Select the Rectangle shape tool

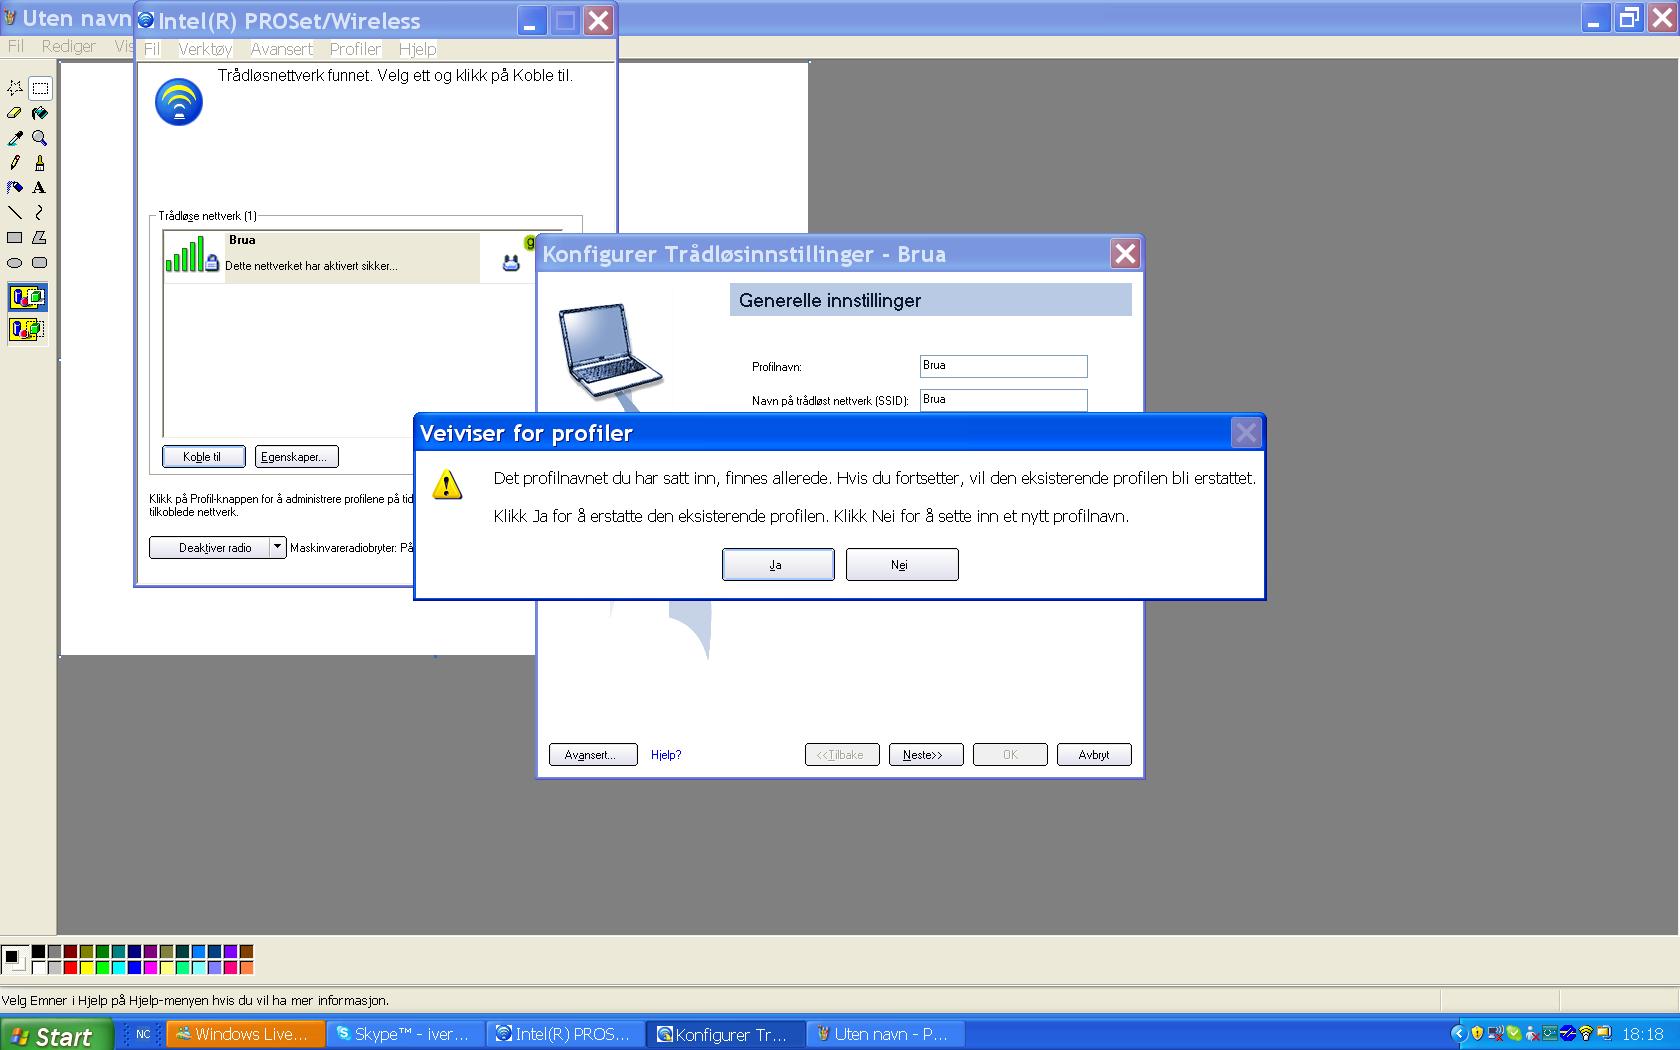(15, 238)
